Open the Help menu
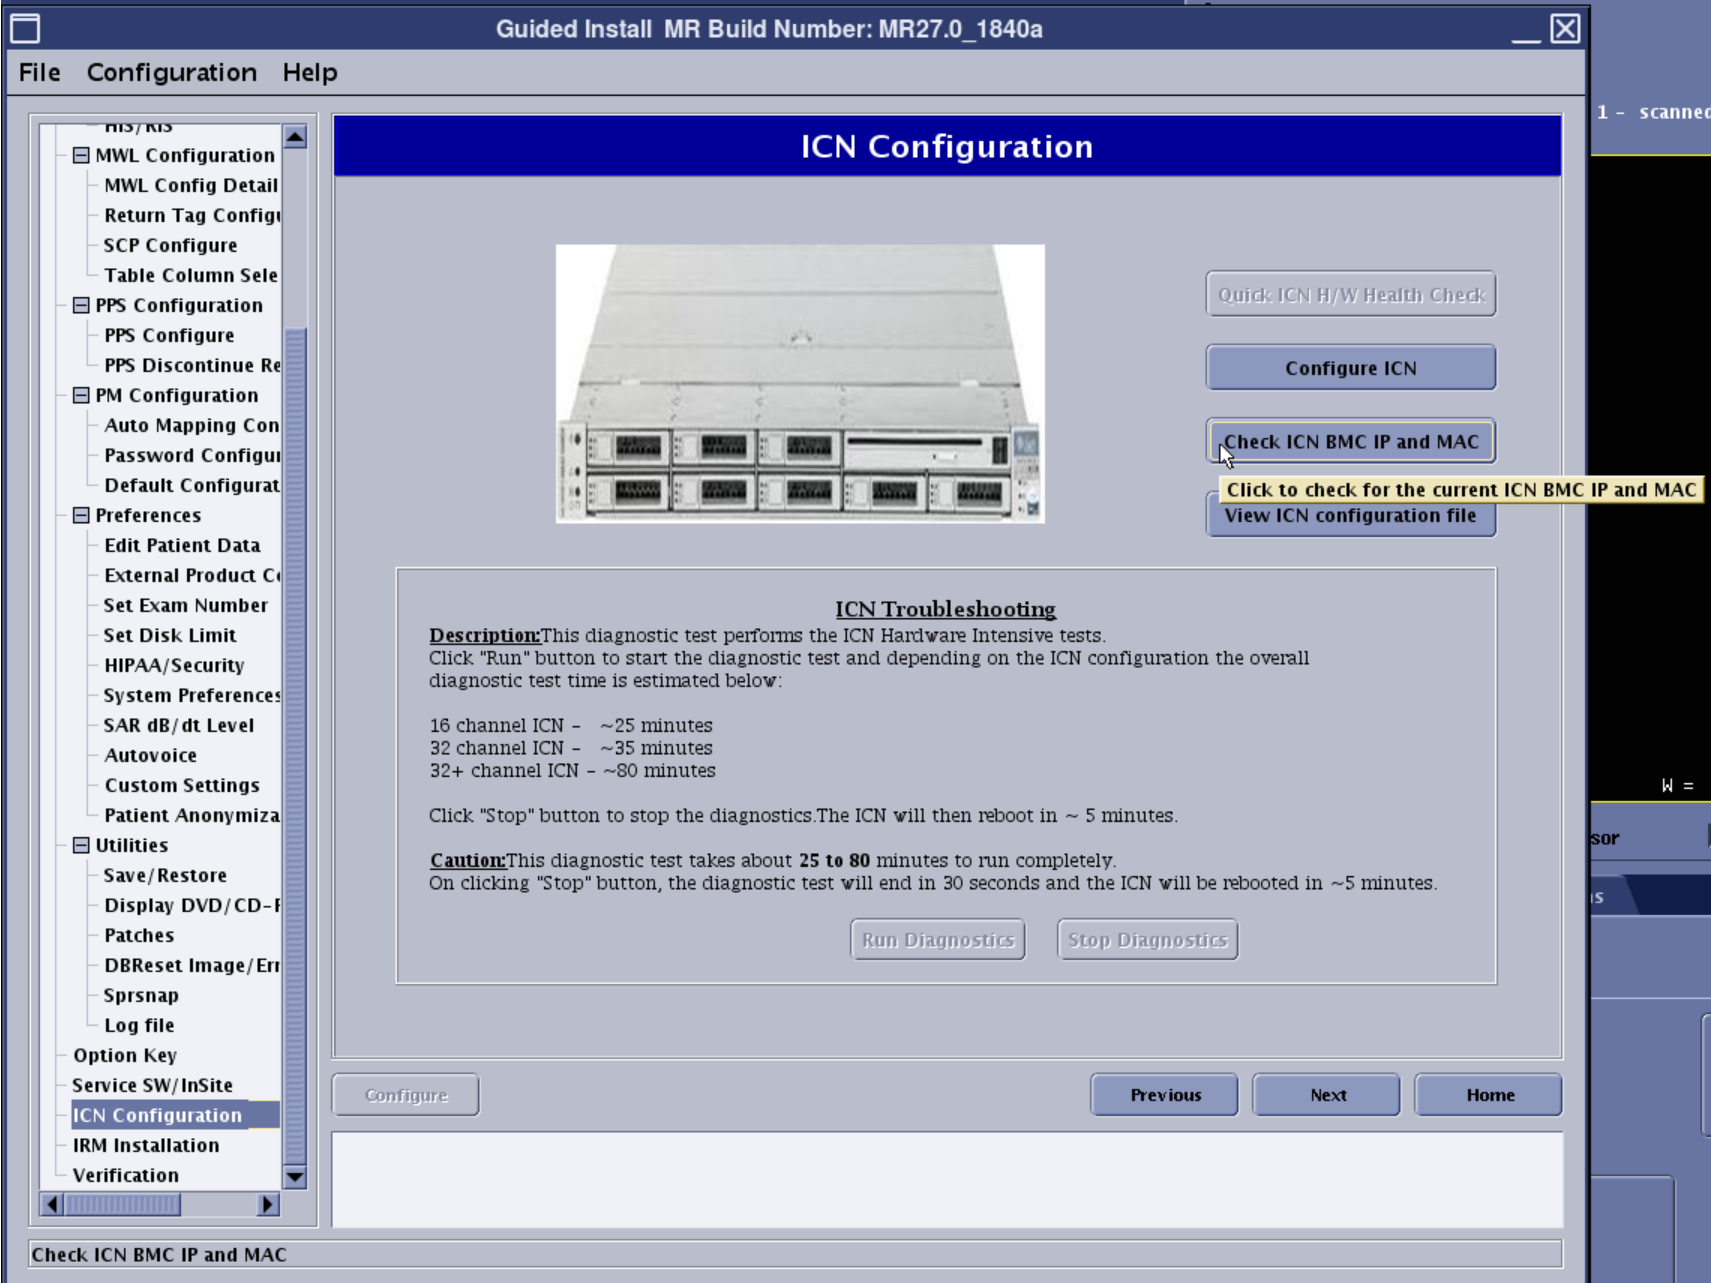The image size is (1711, 1283). point(309,73)
